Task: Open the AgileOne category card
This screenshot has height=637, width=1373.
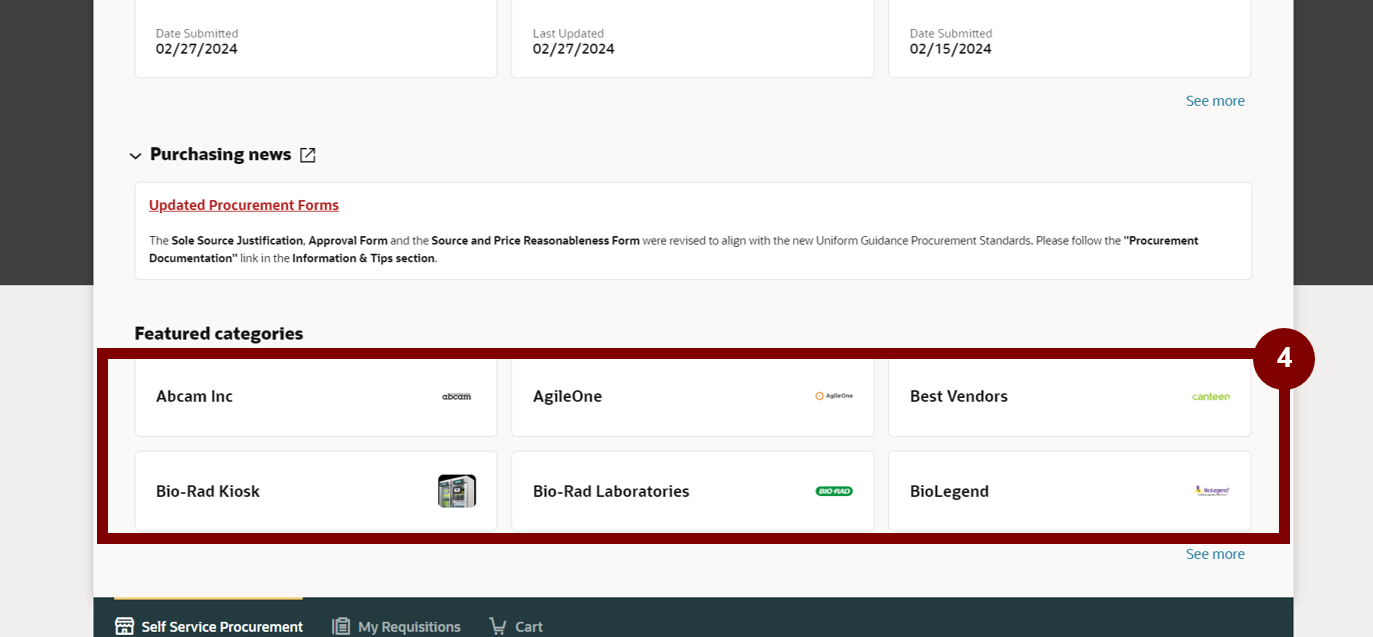Action: point(692,397)
